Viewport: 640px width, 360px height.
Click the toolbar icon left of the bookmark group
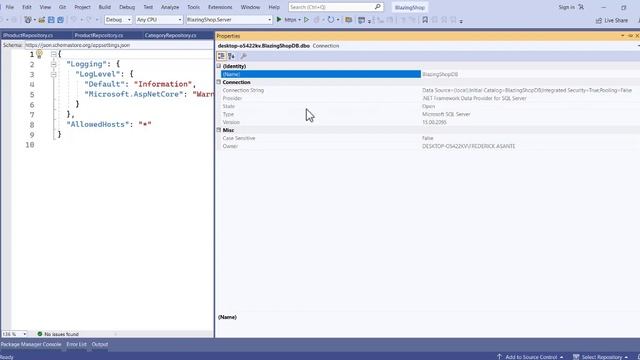(412, 20)
